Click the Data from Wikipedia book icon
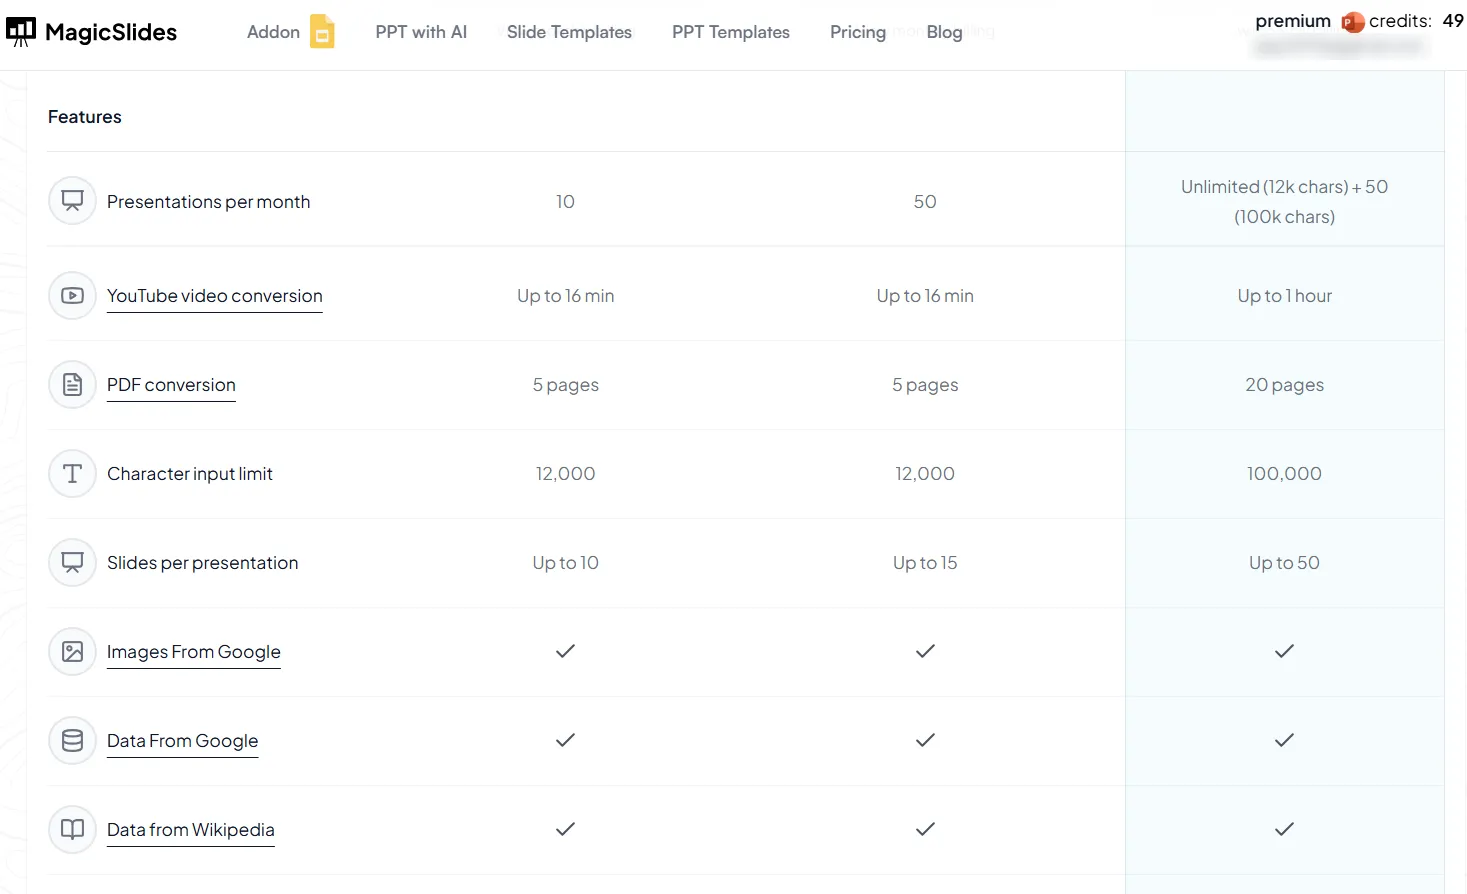This screenshot has width=1467, height=894. point(72,830)
